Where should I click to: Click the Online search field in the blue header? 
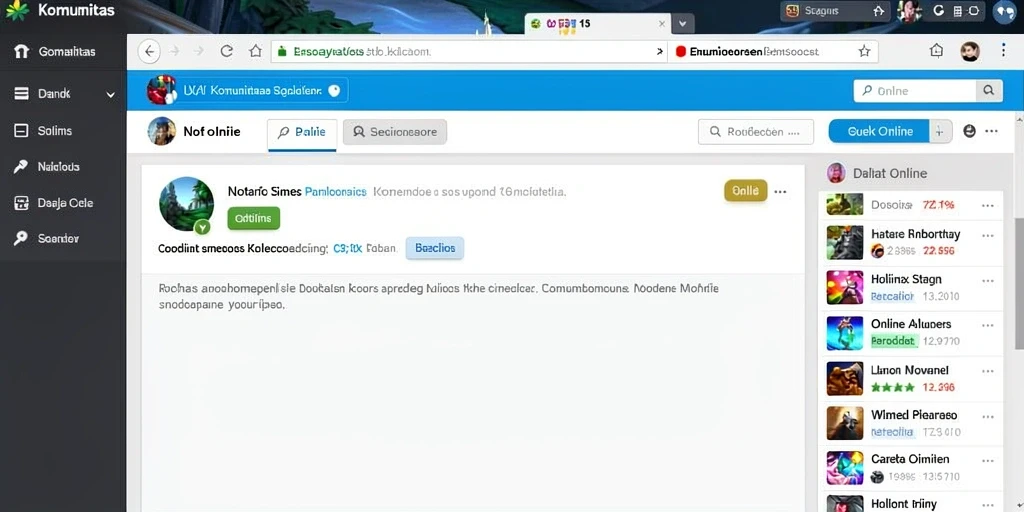[x=914, y=91]
